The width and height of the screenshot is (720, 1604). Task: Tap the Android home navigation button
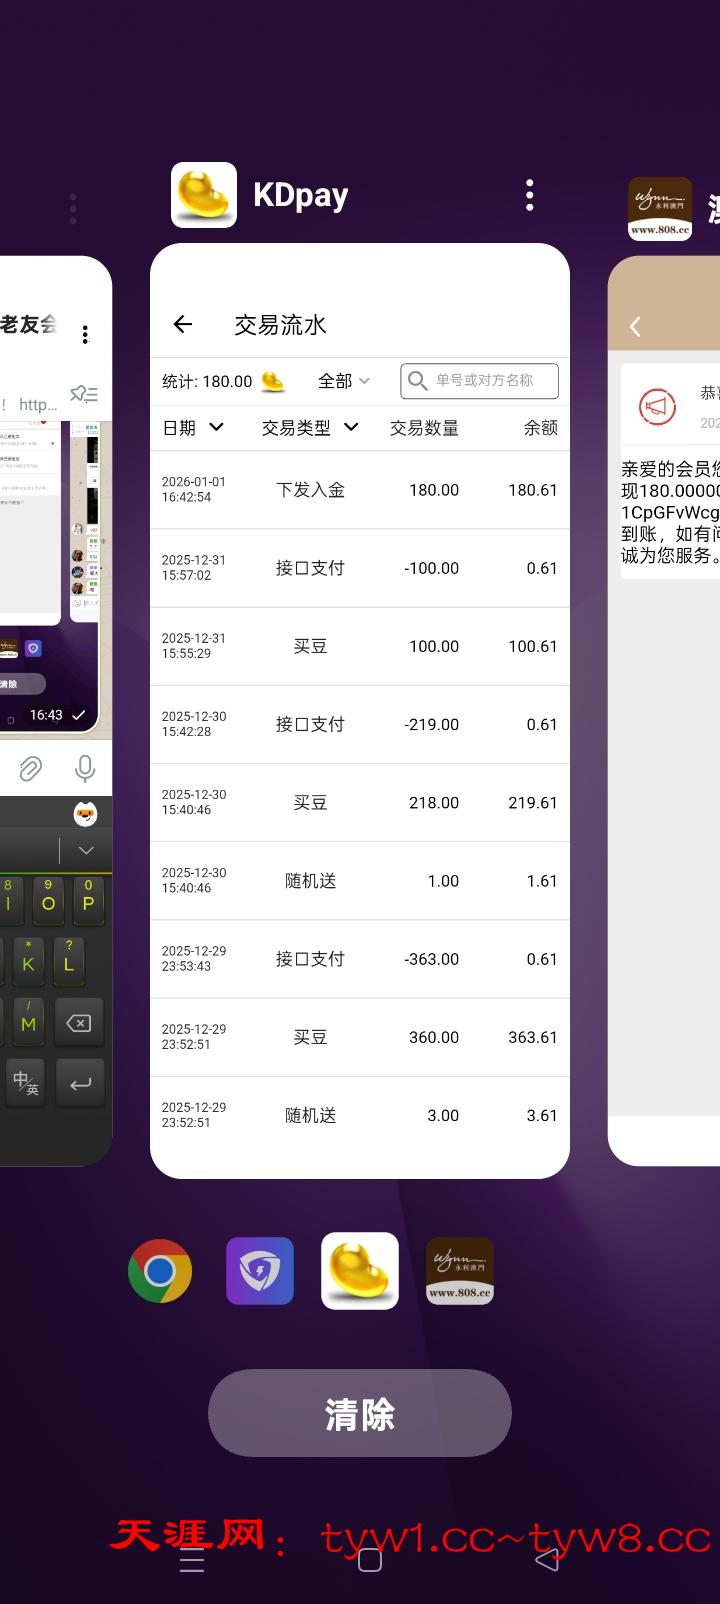point(369,1560)
